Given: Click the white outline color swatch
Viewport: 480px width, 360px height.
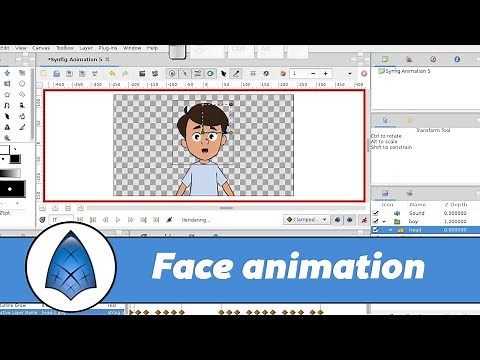Looking at the screenshot, I should [4, 150].
